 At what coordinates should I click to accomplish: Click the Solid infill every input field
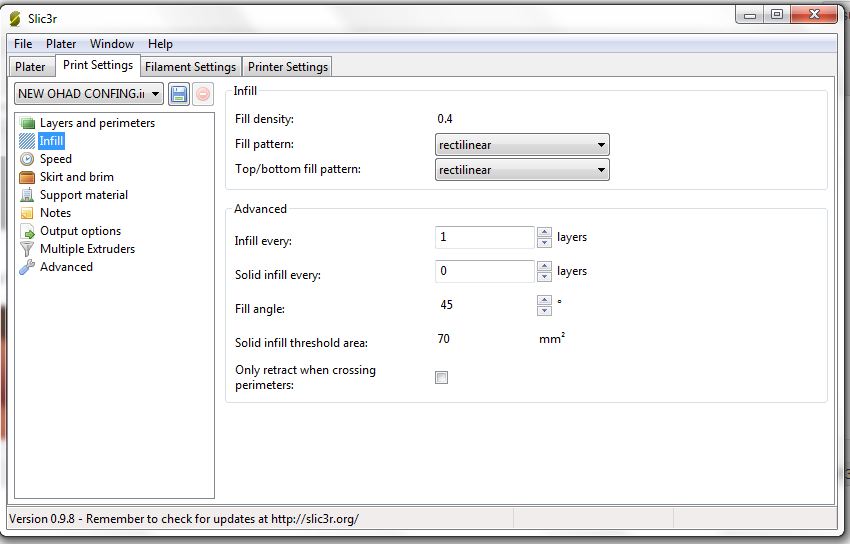pyautogui.click(x=485, y=271)
